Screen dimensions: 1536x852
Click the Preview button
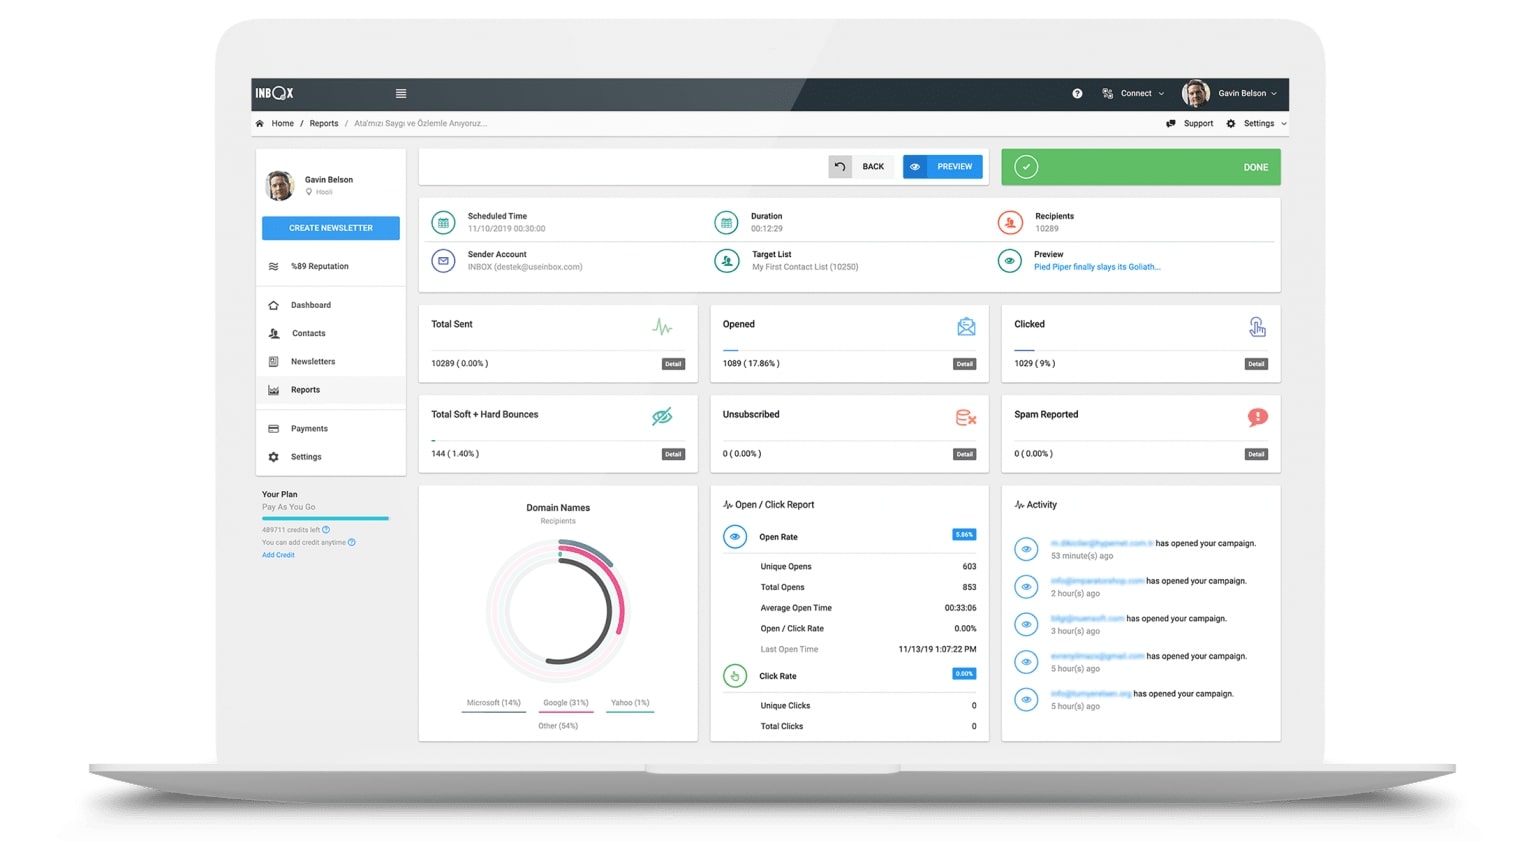click(943, 167)
